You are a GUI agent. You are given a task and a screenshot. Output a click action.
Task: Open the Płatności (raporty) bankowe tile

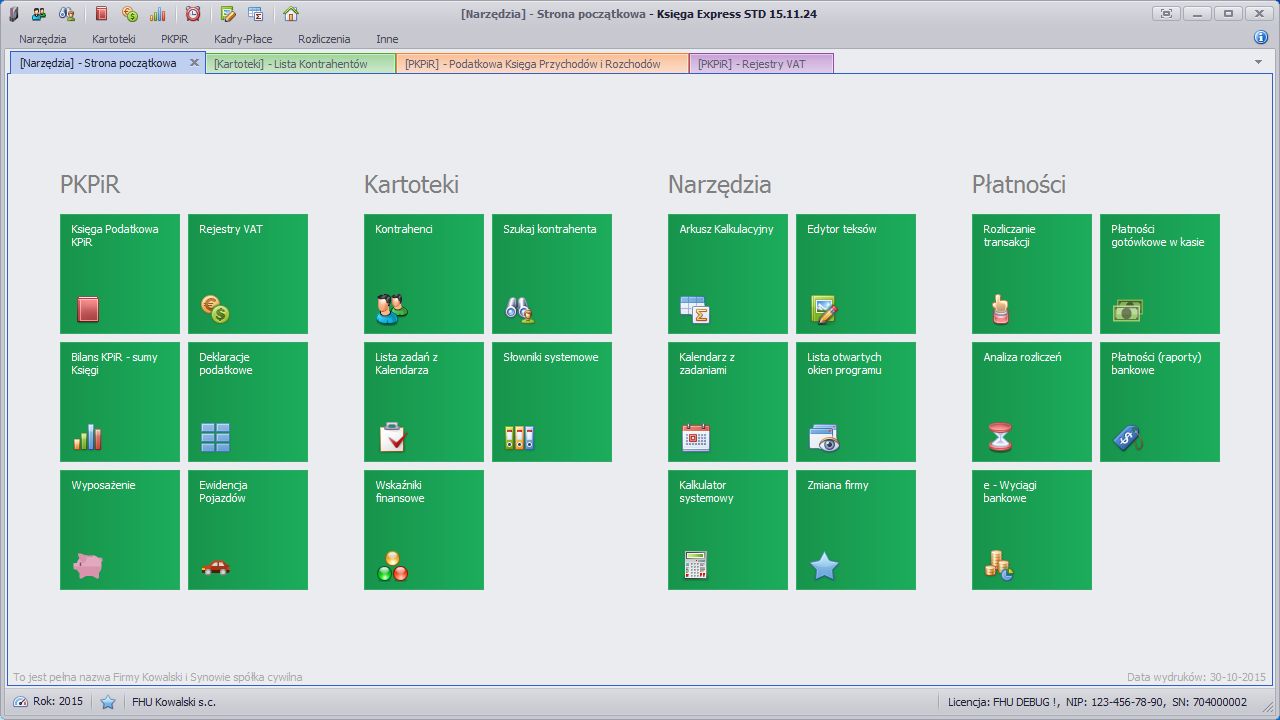tap(1160, 402)
